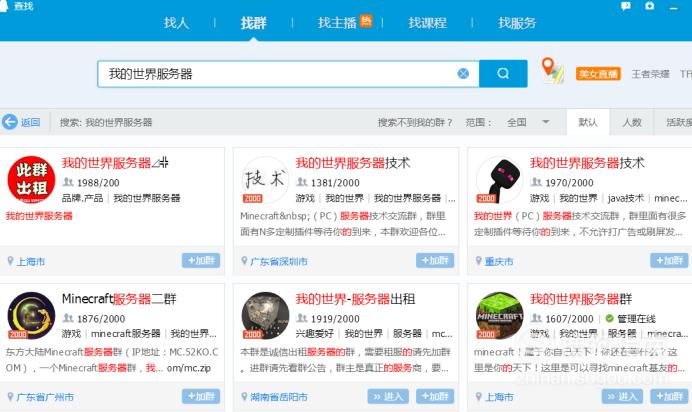Open the 找课程 tab
Screen dimensions: 692x412
(x=427, y=22)
